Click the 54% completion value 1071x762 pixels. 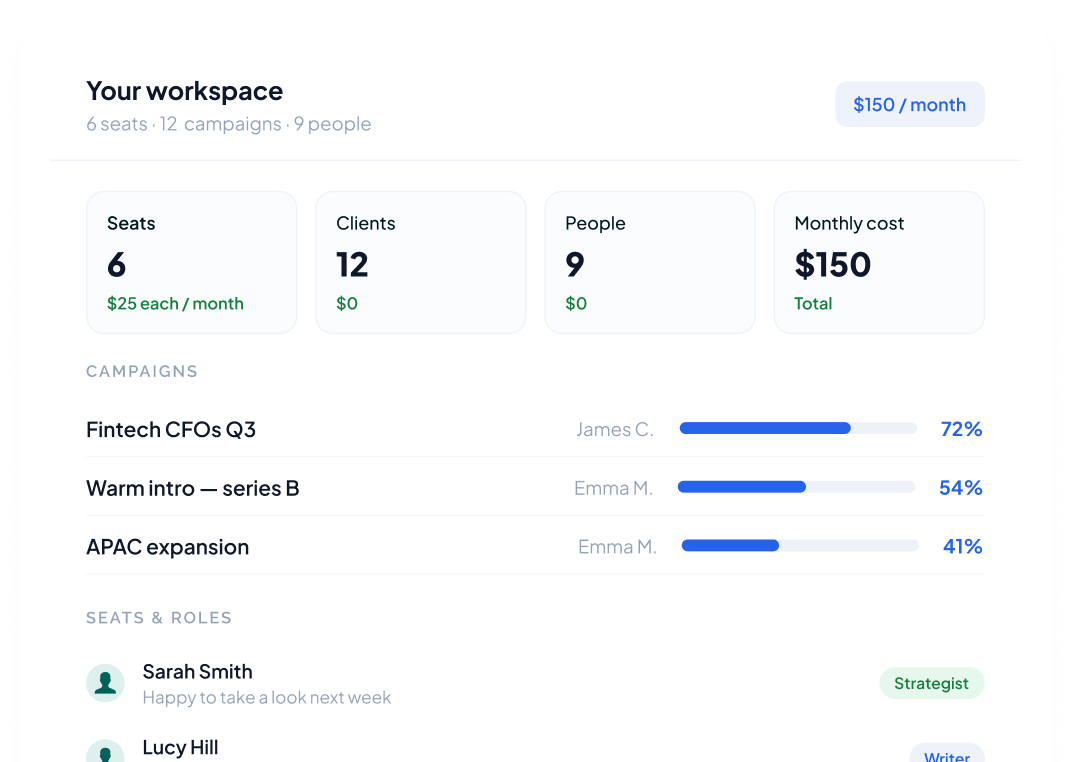(961, 488)
